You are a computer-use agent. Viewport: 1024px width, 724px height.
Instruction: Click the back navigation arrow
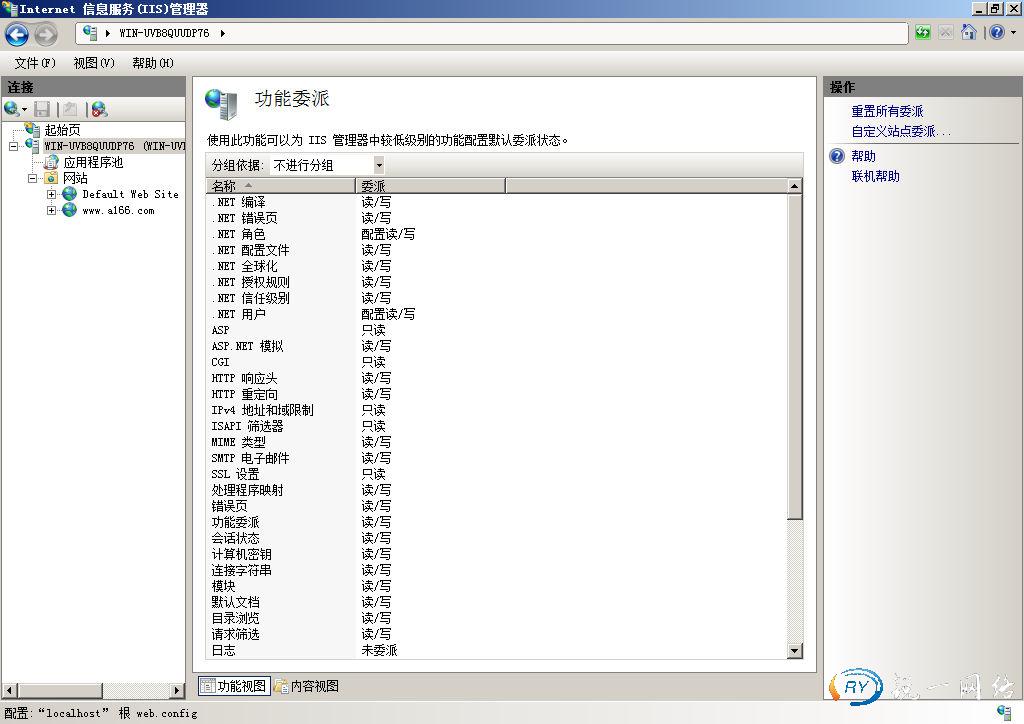click(18, 33)
